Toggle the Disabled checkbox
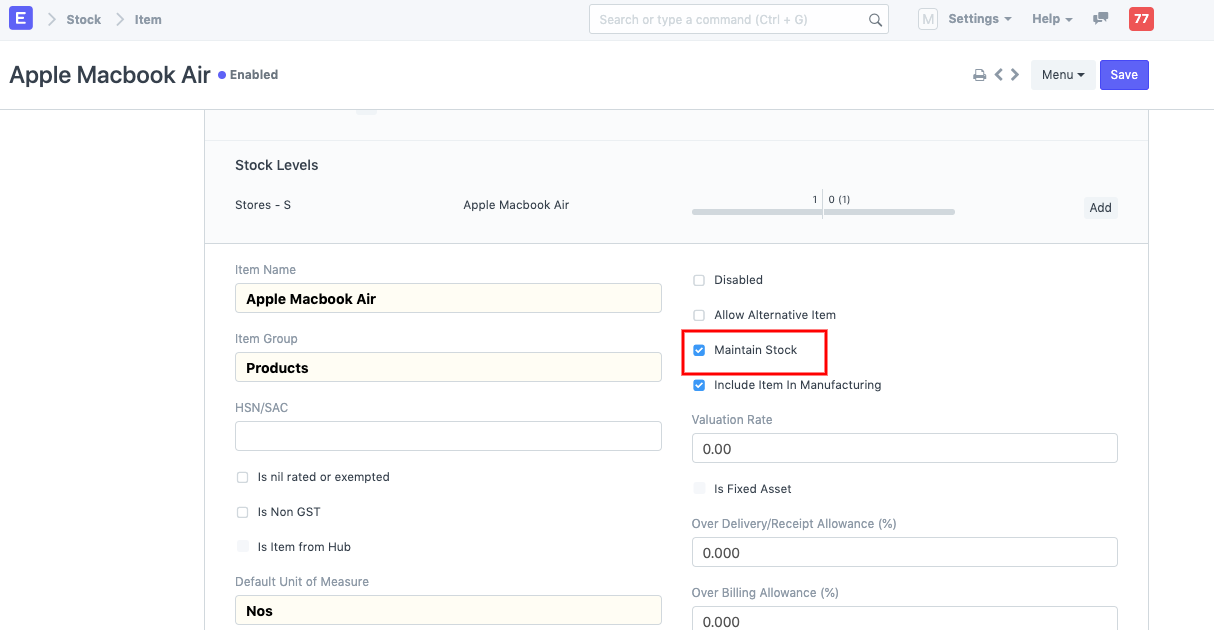1214x630 pixels. pos(699,280)
